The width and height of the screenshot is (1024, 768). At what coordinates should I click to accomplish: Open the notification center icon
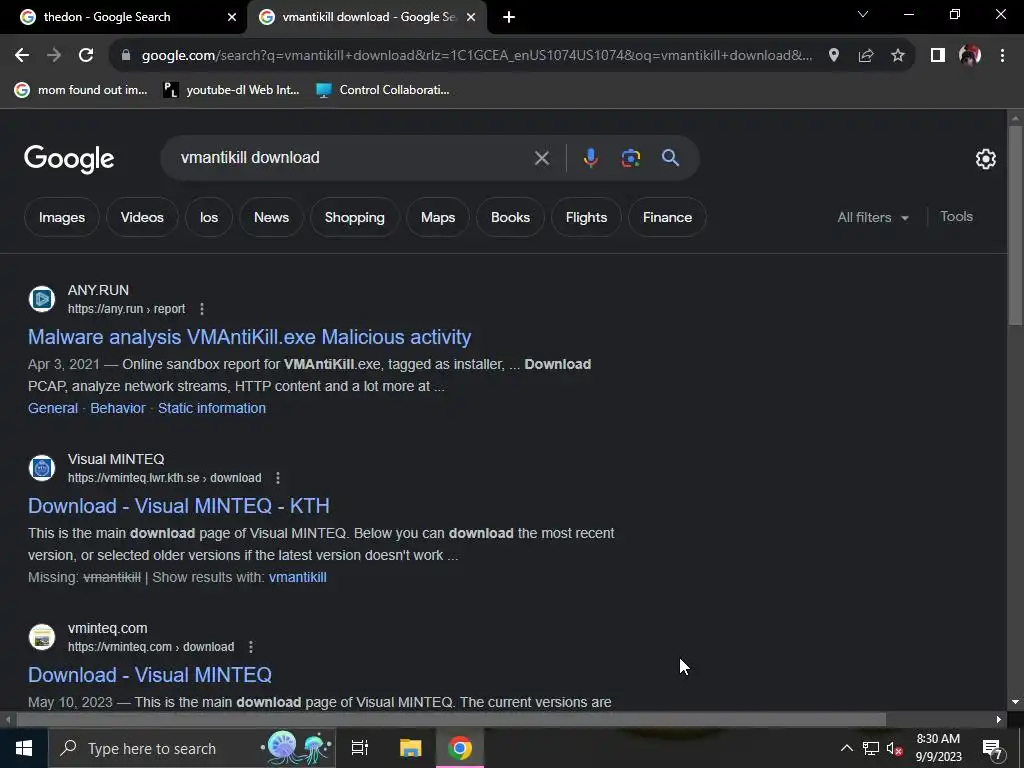point(993,749)
